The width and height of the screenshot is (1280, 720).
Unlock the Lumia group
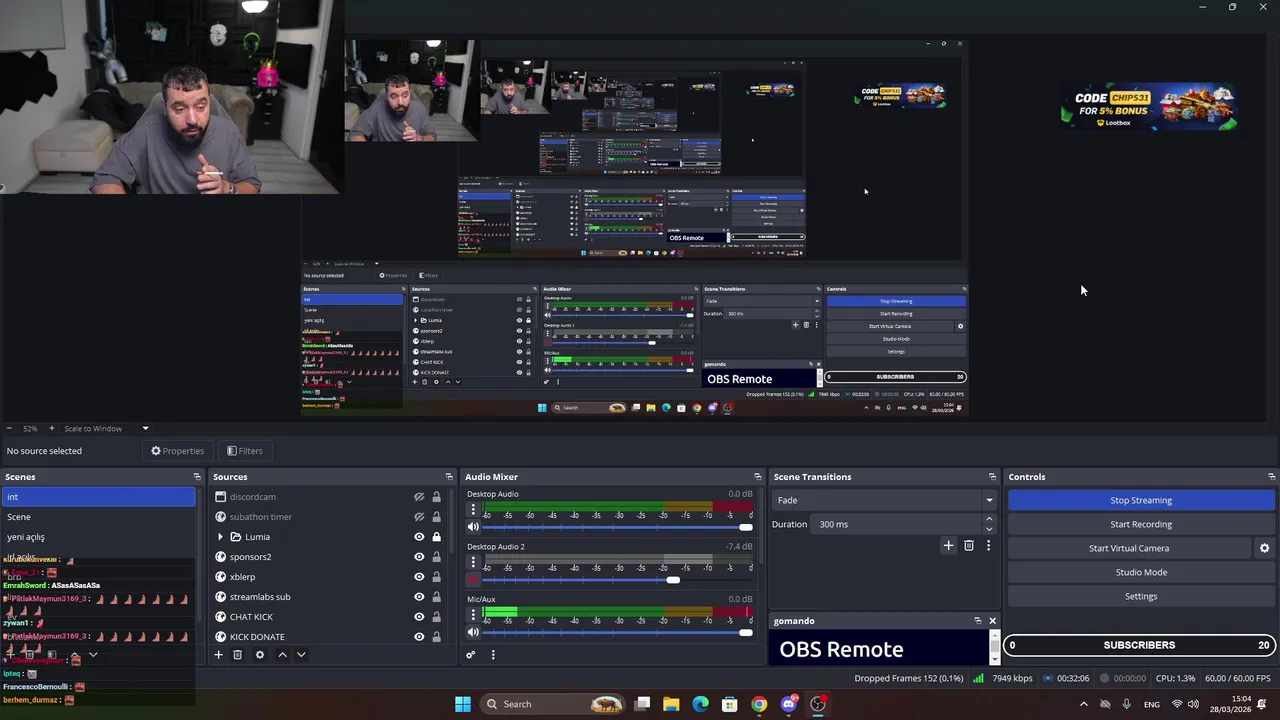click(436, 537)
